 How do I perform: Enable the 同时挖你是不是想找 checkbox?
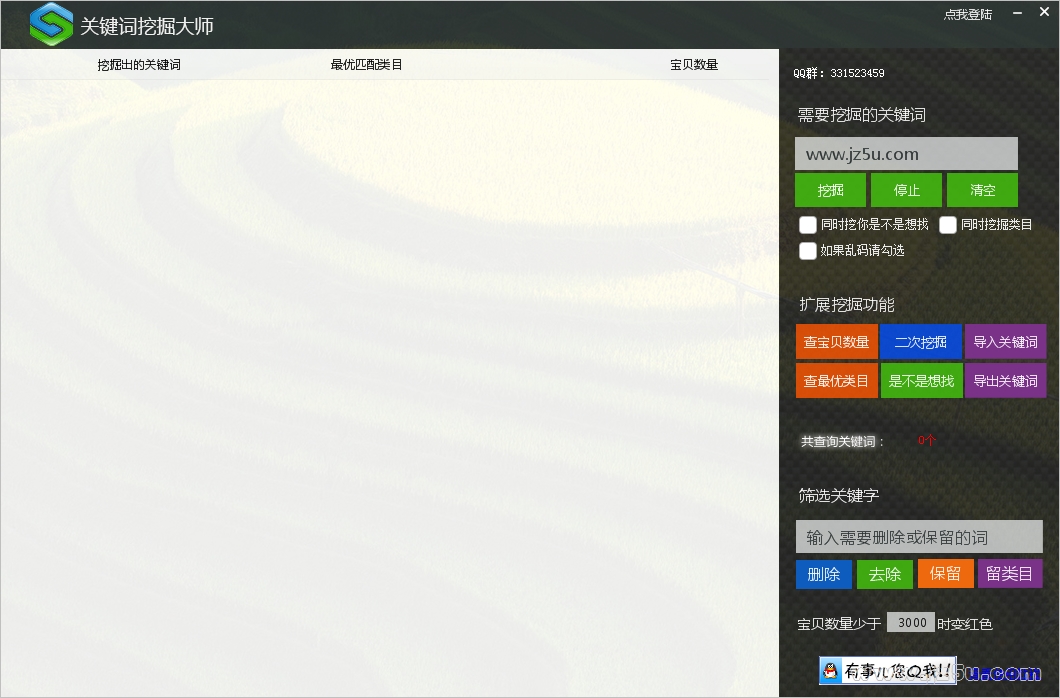click(x=808, y=225)
